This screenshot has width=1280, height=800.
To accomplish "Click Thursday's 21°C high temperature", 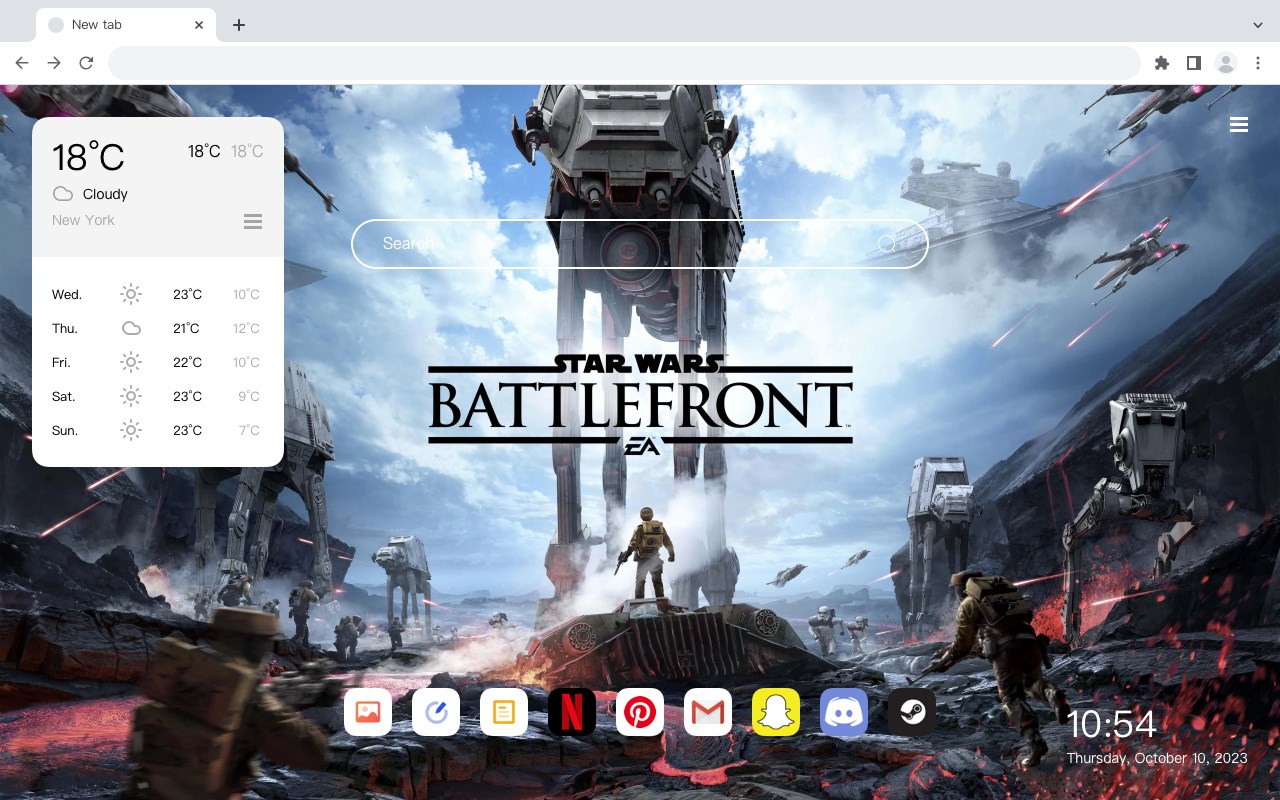I will [186, 328].
